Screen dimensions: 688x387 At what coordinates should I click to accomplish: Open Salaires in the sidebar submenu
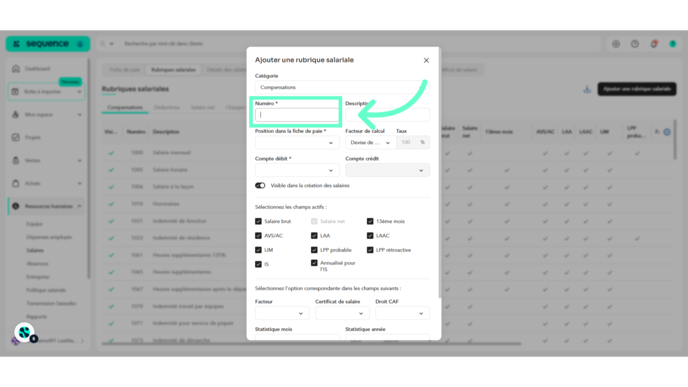35,251
